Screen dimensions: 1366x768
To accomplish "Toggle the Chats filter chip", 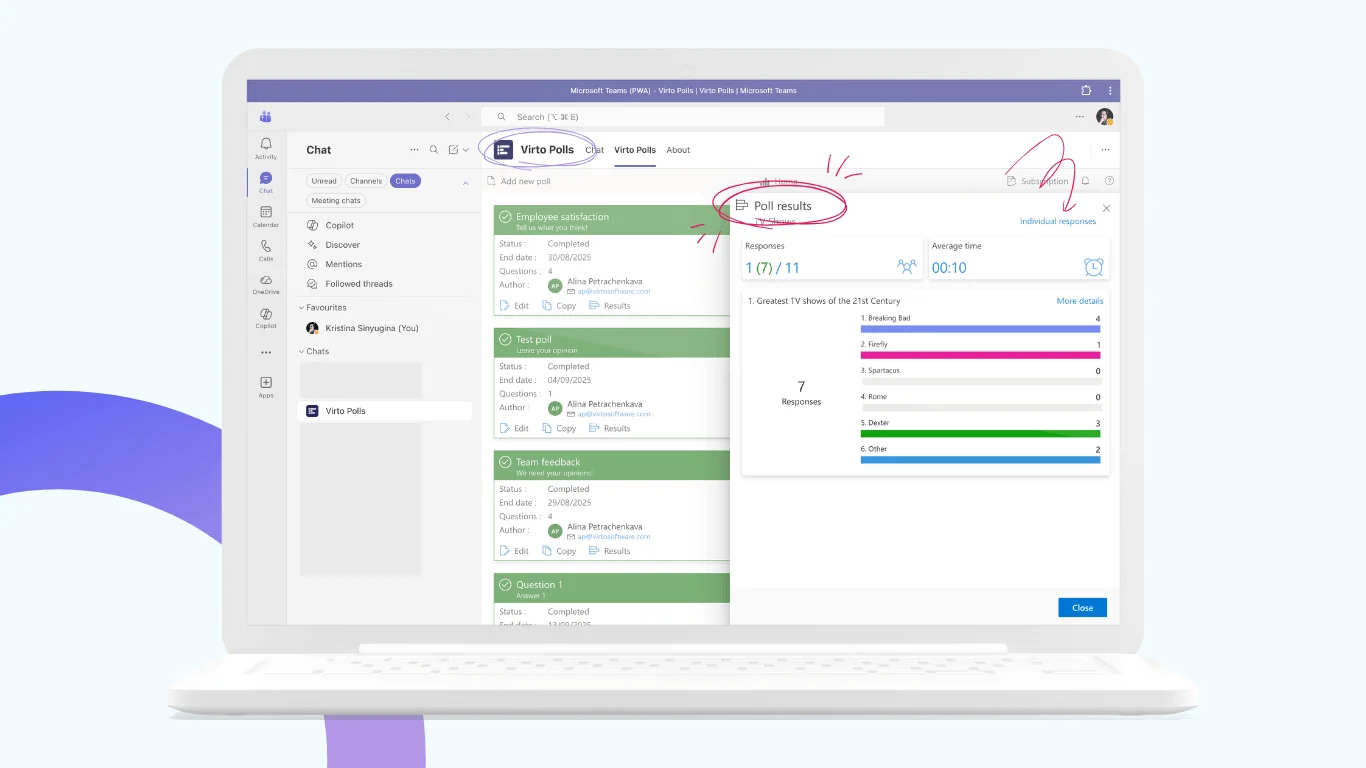I will pyautogui.click(x=405, y=181).
